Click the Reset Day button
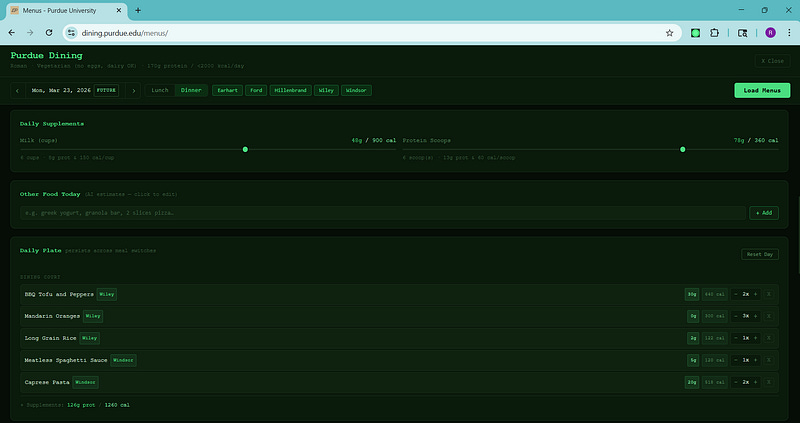The width and height of the screenshot is (800, 423). pyautogui.click(x=760, y=254)
